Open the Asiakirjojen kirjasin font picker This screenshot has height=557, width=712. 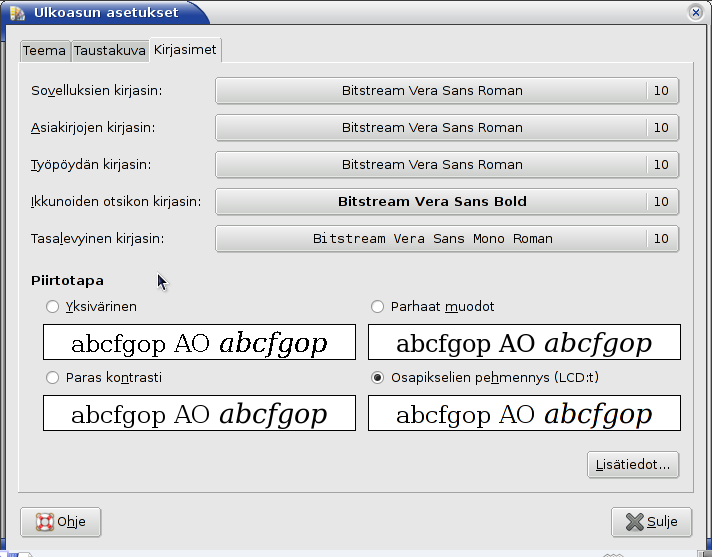(x=447, y=128)
